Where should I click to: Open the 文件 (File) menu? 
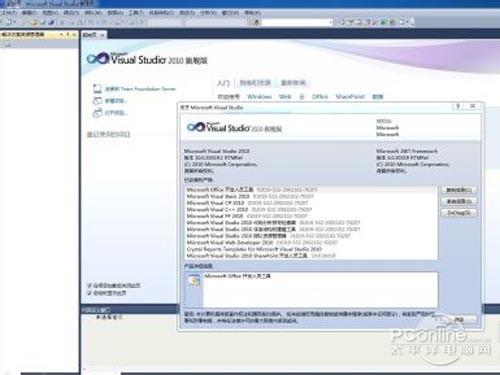click(x=8, y=13)
